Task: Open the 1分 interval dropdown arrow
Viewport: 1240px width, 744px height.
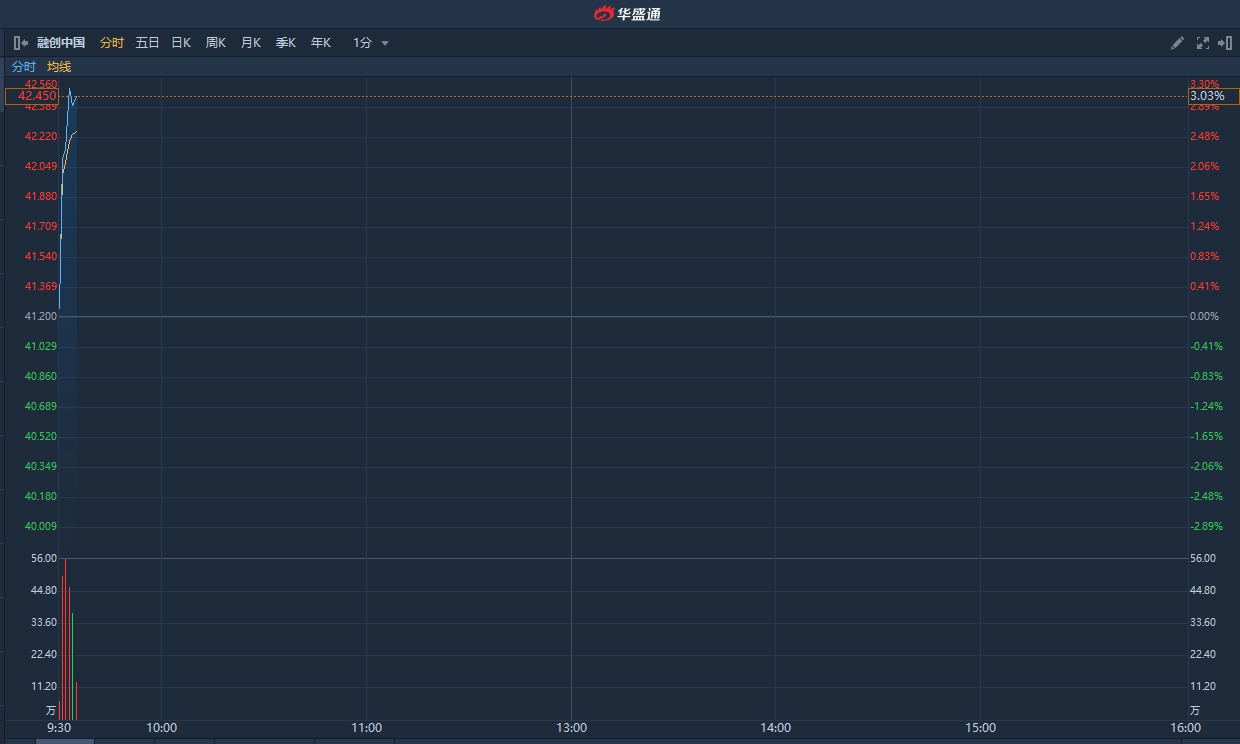Action: (x=385, y=43)
